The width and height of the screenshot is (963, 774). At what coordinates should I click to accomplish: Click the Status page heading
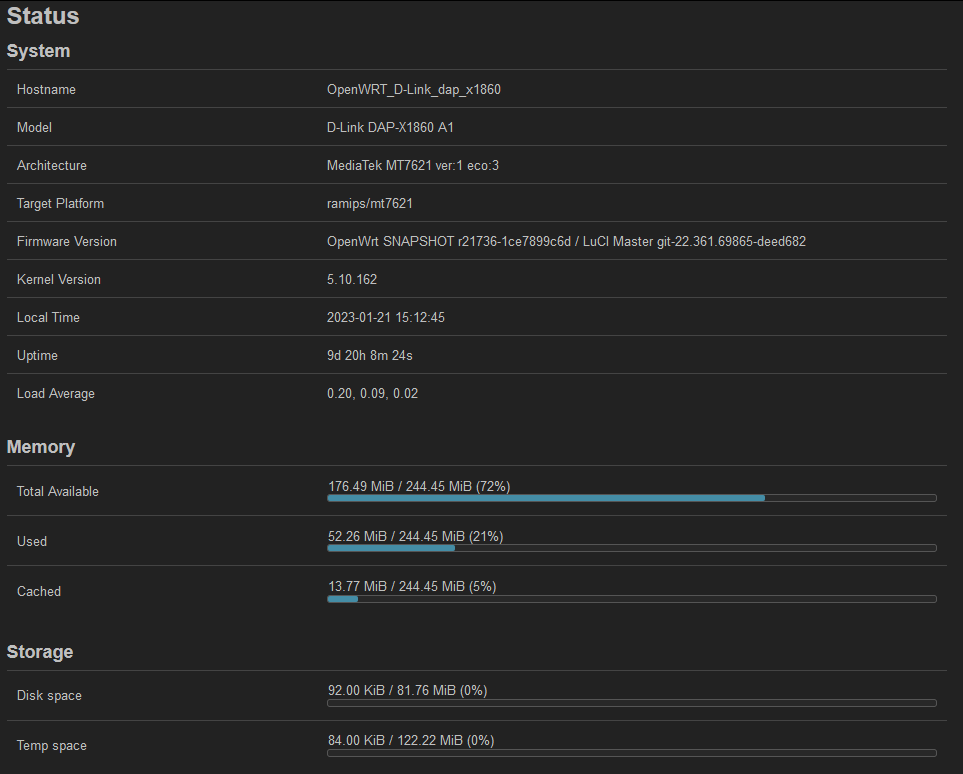[x=43, y=16]
